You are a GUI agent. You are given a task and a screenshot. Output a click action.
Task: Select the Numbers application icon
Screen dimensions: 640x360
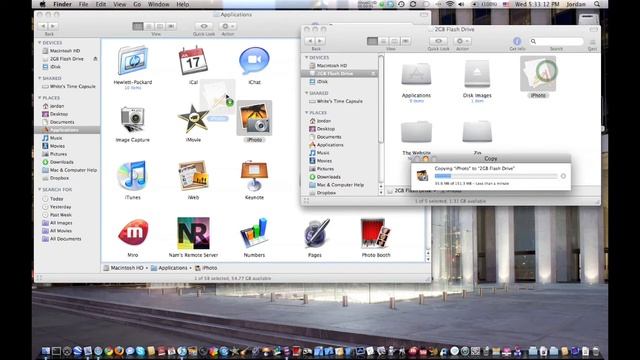tap(254, 233)
